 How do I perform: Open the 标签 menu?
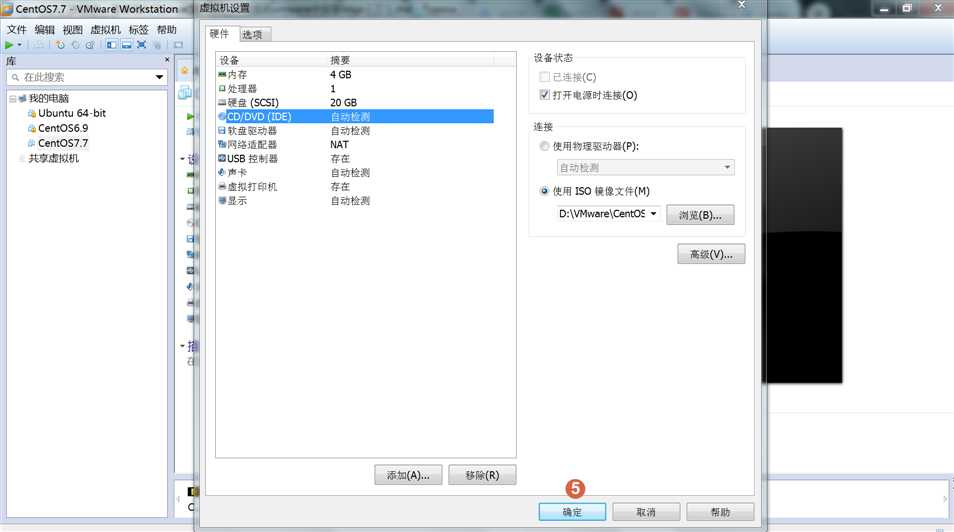tap(138, 29)
